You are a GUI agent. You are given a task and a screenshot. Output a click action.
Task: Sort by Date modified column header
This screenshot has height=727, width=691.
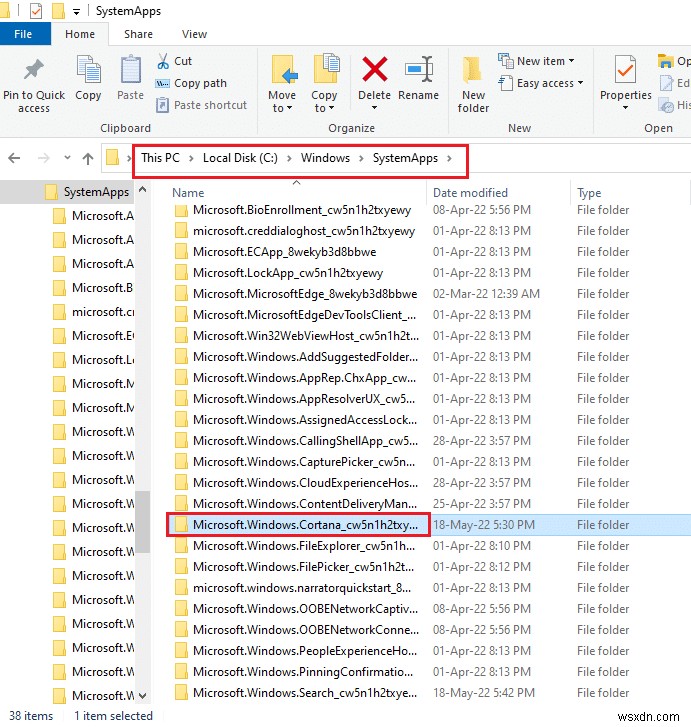tap(470, 193)
